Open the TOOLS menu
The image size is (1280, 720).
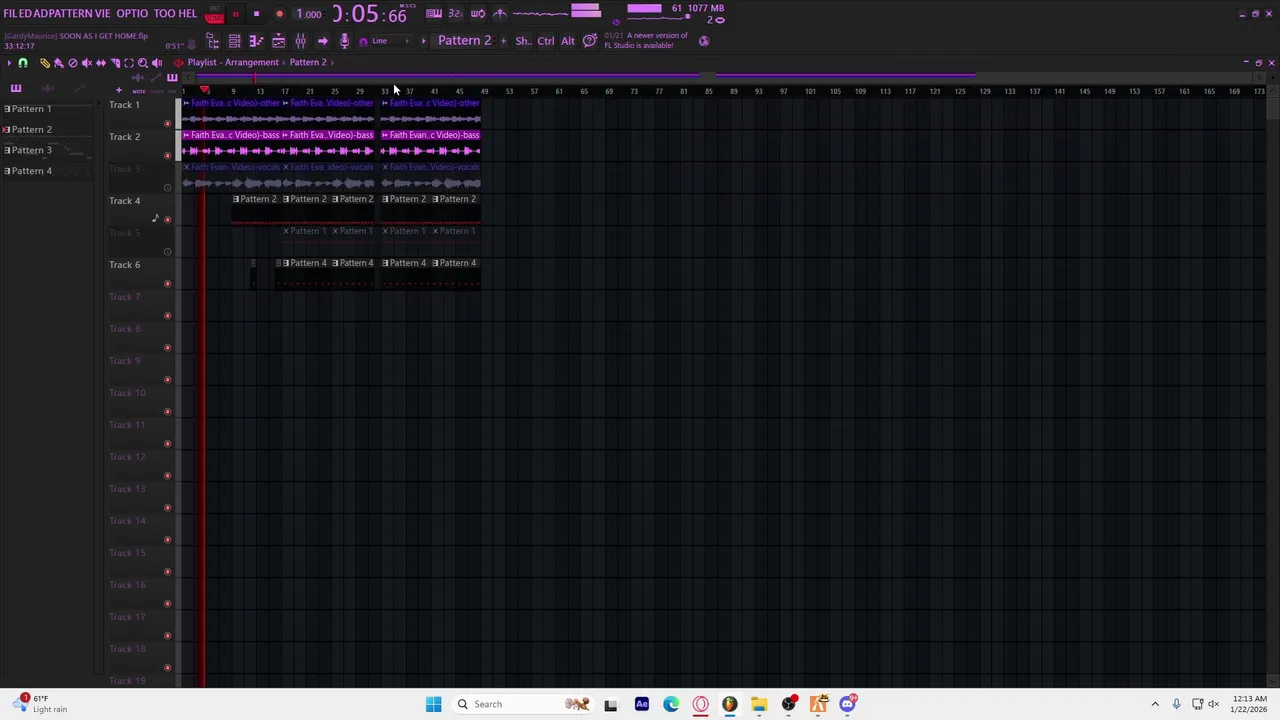coord(164,14)
